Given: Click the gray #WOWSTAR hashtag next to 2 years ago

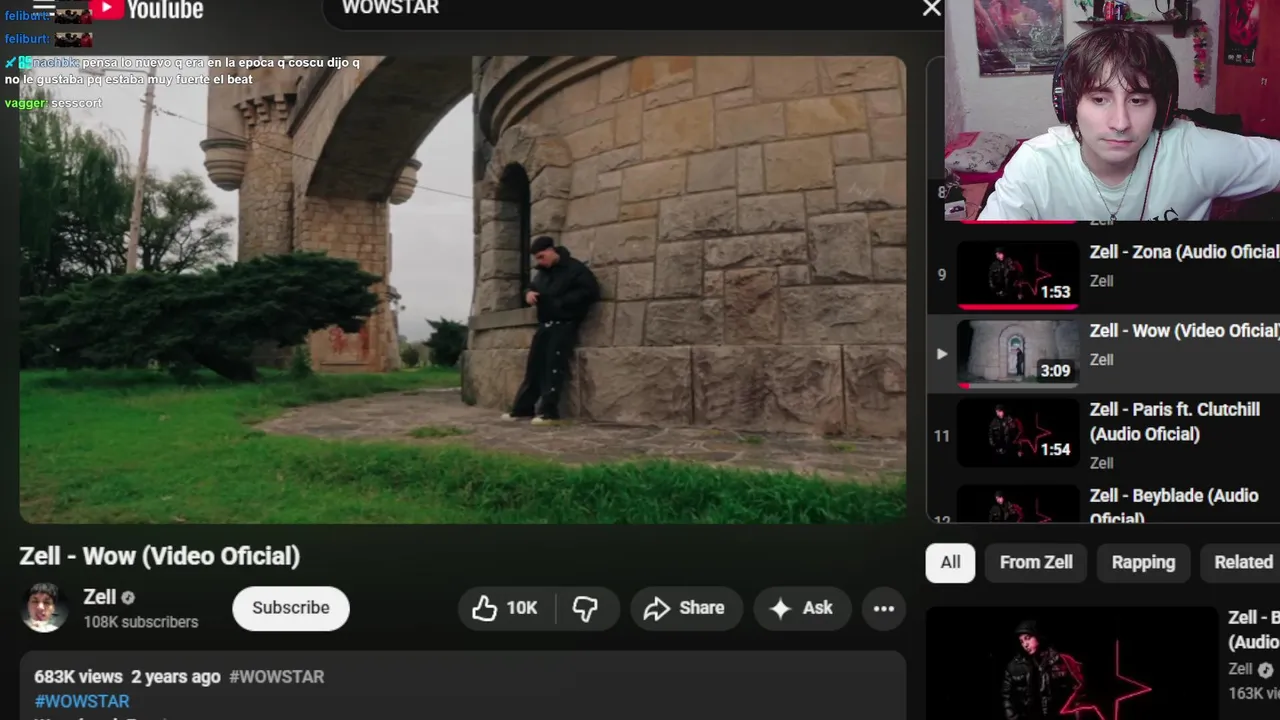Looking at the screenshot, I should point(277,677).
